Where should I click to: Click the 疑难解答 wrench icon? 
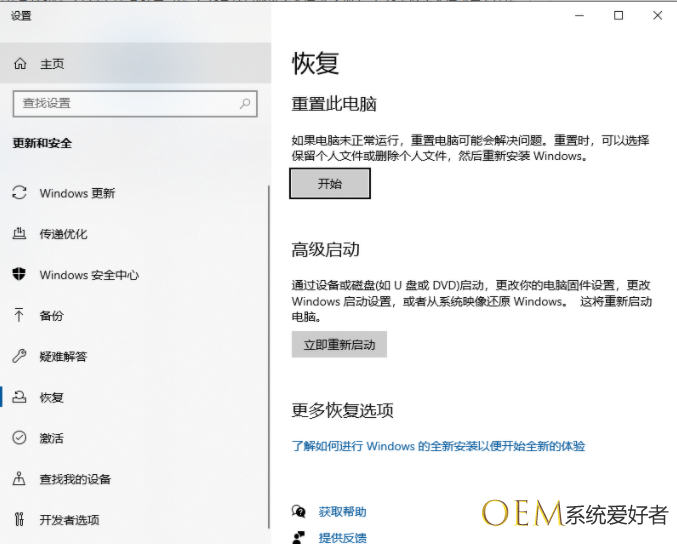[x=19, y=356]
